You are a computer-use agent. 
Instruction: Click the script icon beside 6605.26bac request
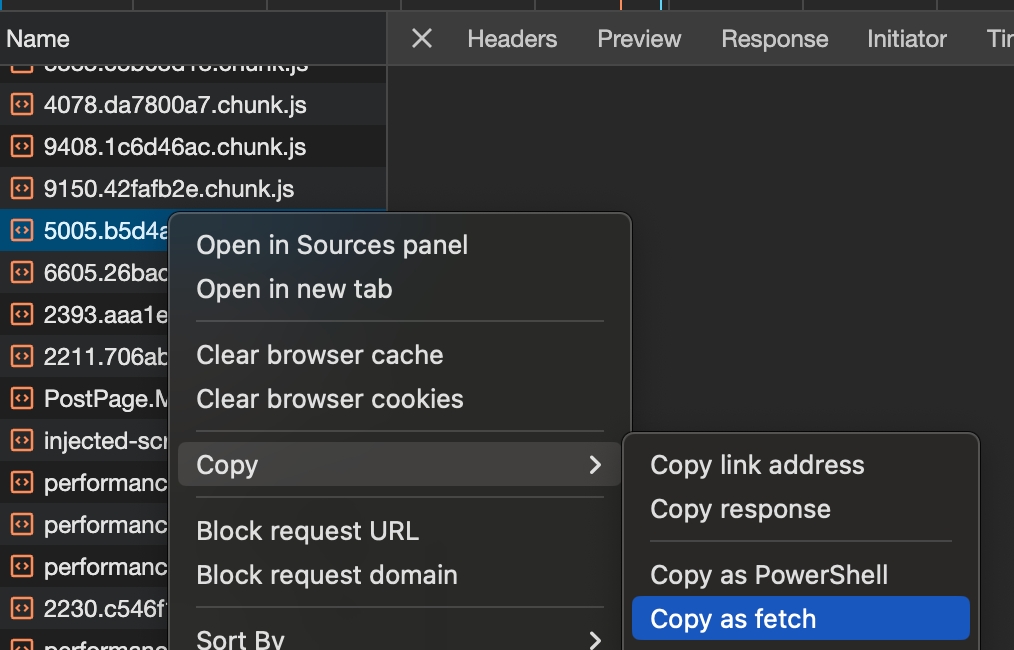[21, 273]
